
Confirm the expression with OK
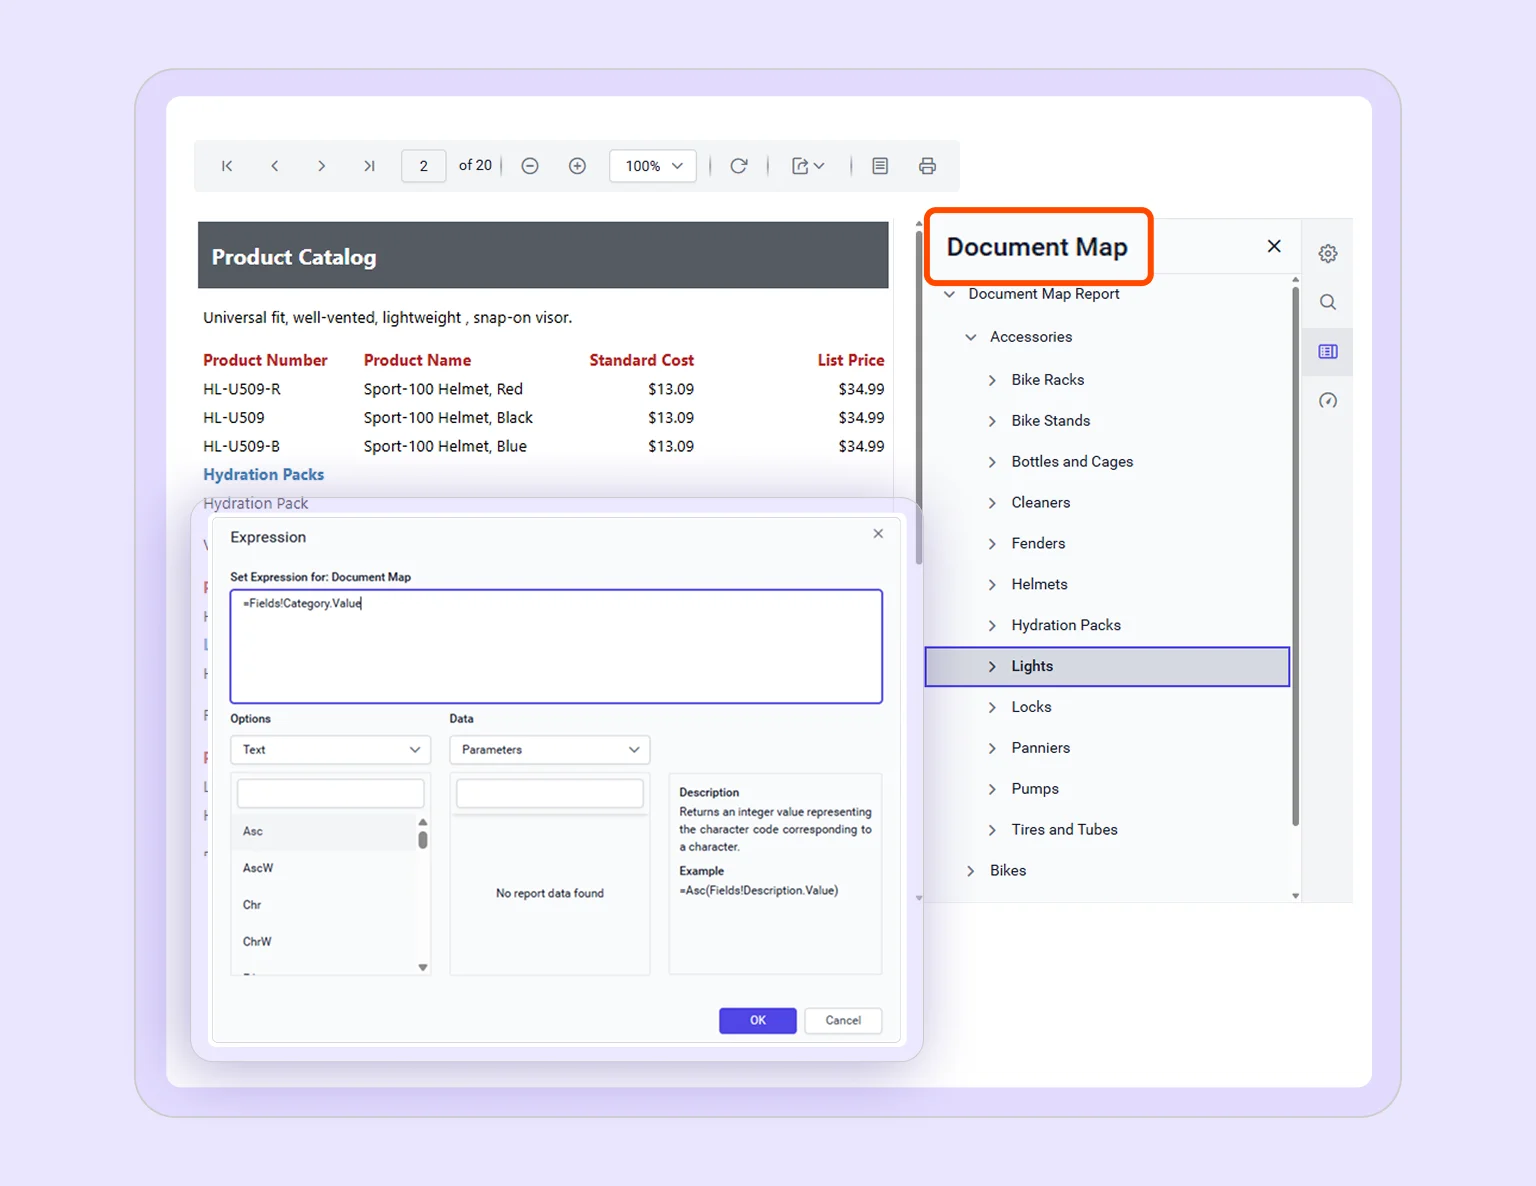point(757,1020)
